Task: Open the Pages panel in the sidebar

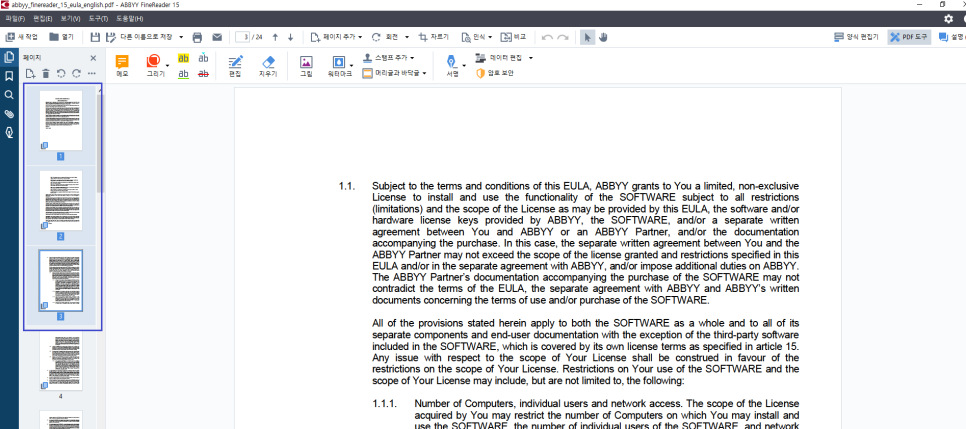Action: coord(9,57)
